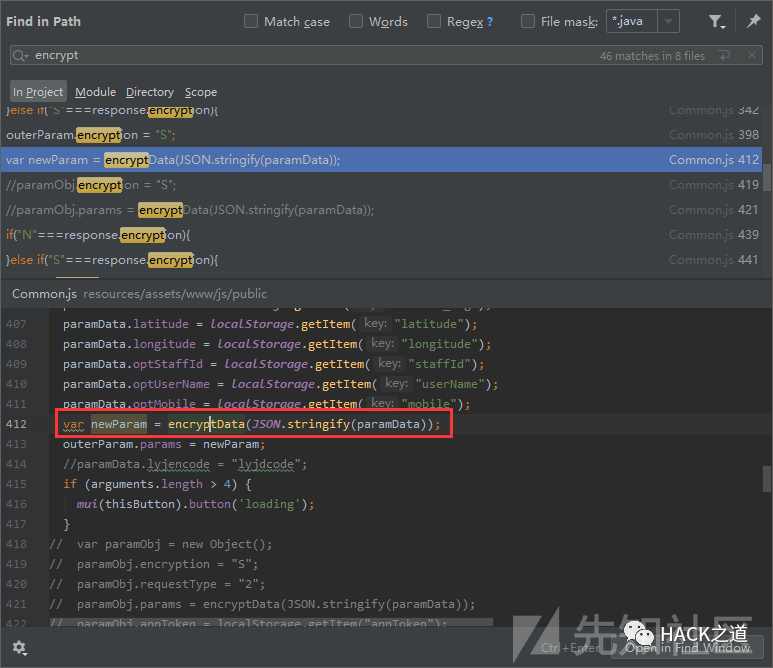The height and width of the screenshot is (668, 773).
Task: Click the search magnifier history icon
Action: click(21, 56)
